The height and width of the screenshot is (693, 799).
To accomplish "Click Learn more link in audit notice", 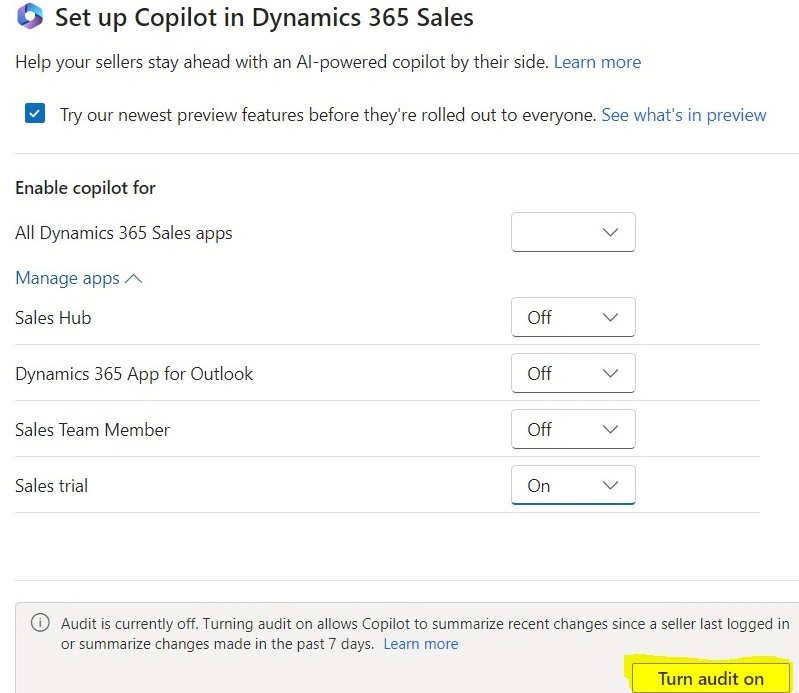I will click(x=421, y=644).
